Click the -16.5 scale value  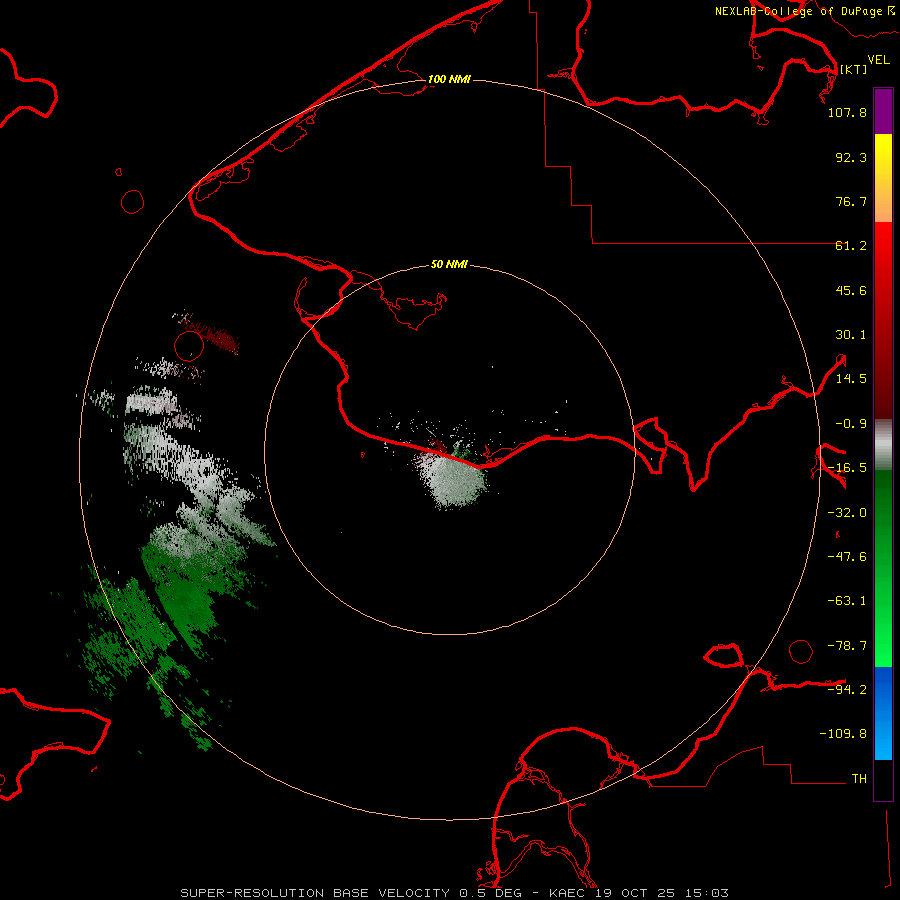(847, 468)
